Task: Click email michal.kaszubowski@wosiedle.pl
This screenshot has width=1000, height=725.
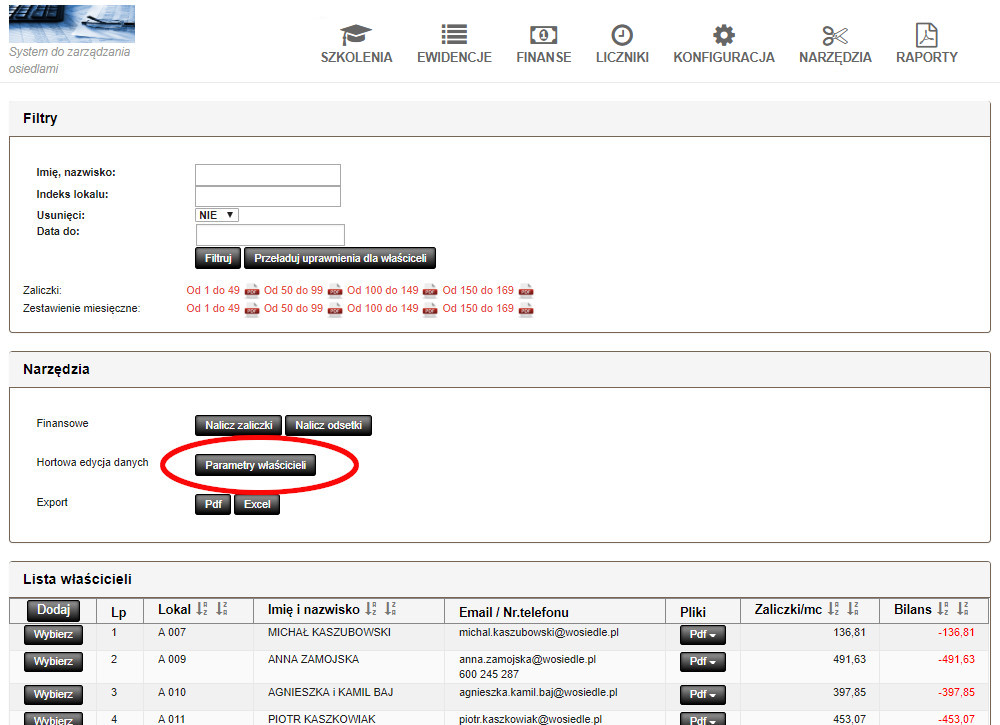Action: (539, 633)
